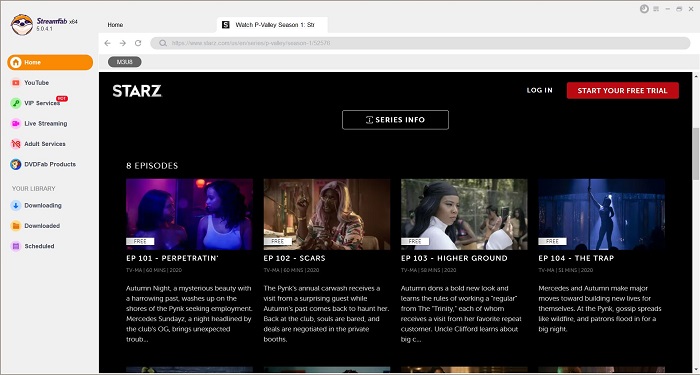Click the M3U8 button
700x375 pixels.
(x=125, y=62)
